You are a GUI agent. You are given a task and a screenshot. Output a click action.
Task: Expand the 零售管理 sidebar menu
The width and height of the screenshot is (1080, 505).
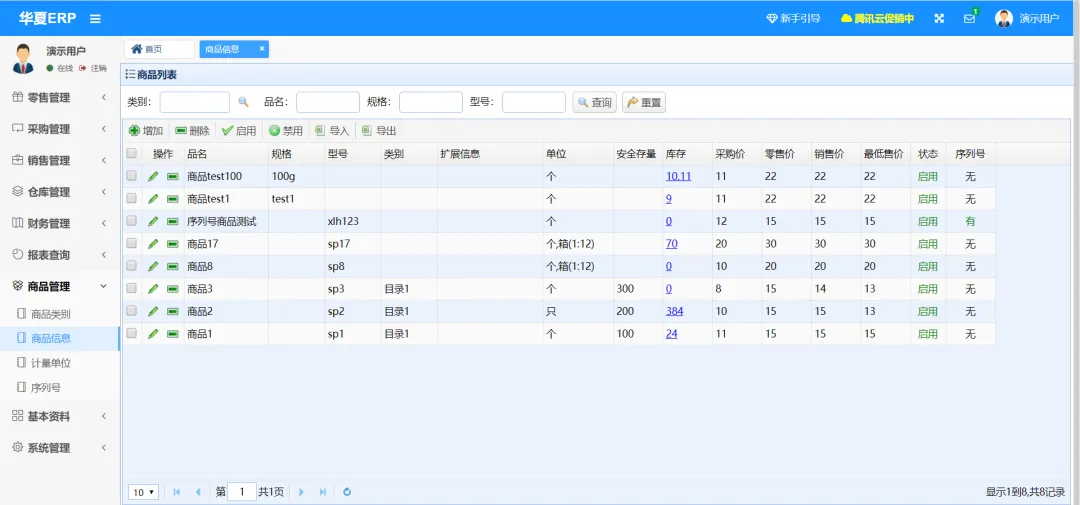point(60,98)
